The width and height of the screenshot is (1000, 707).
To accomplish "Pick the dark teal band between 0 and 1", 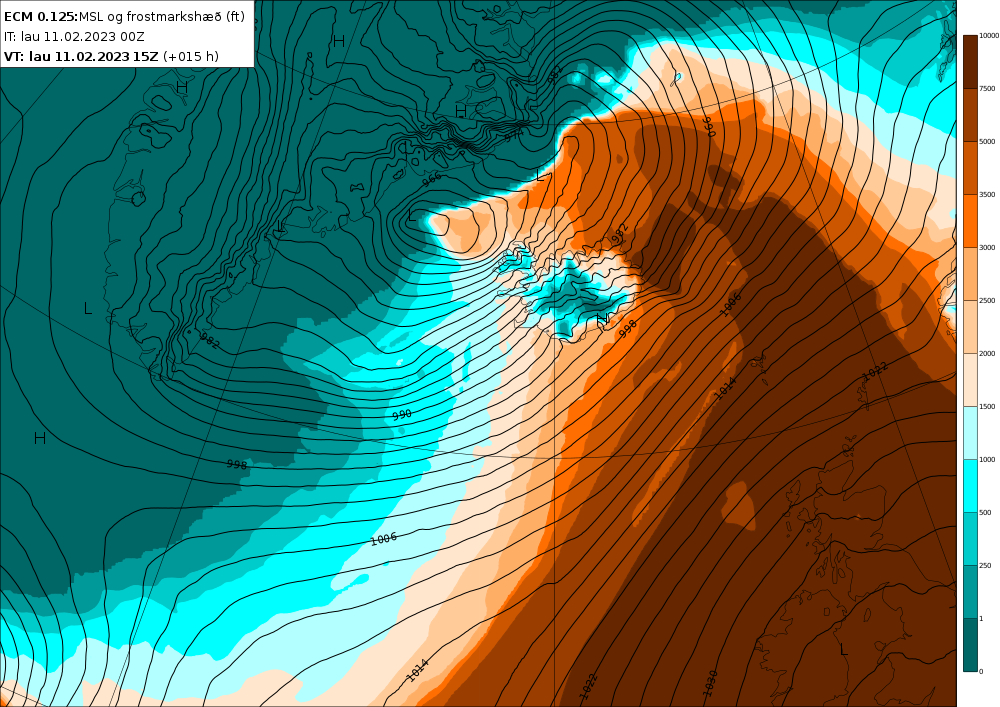I will pos(969,645).
